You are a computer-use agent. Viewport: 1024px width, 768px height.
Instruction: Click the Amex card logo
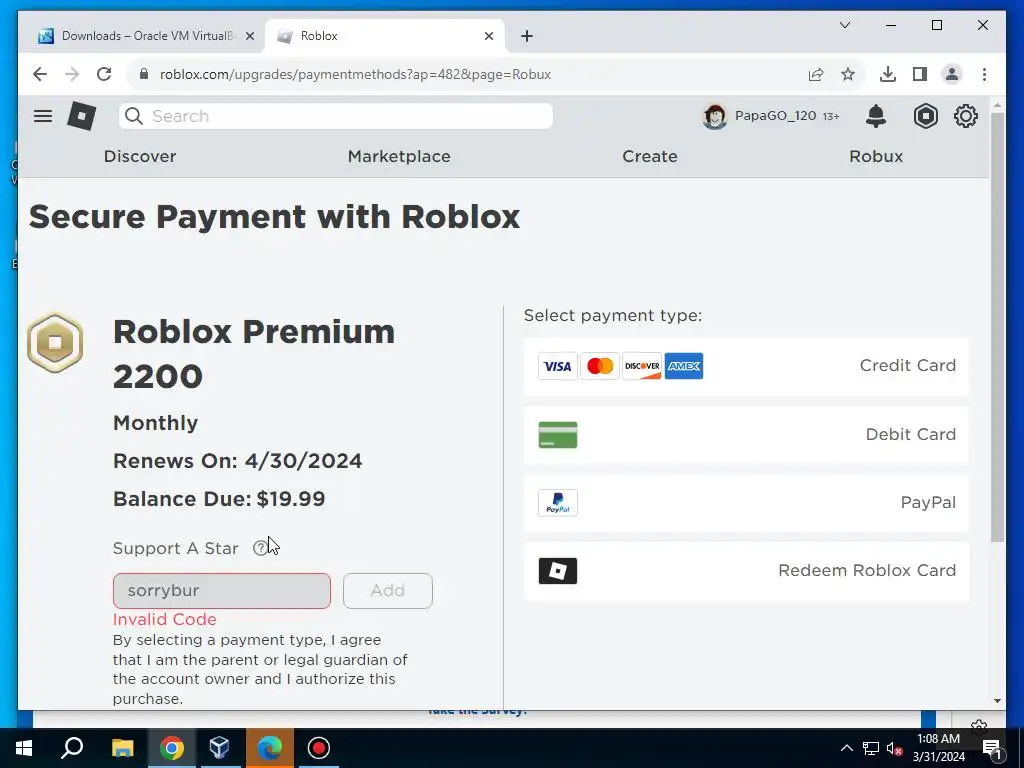pos(684,366)
